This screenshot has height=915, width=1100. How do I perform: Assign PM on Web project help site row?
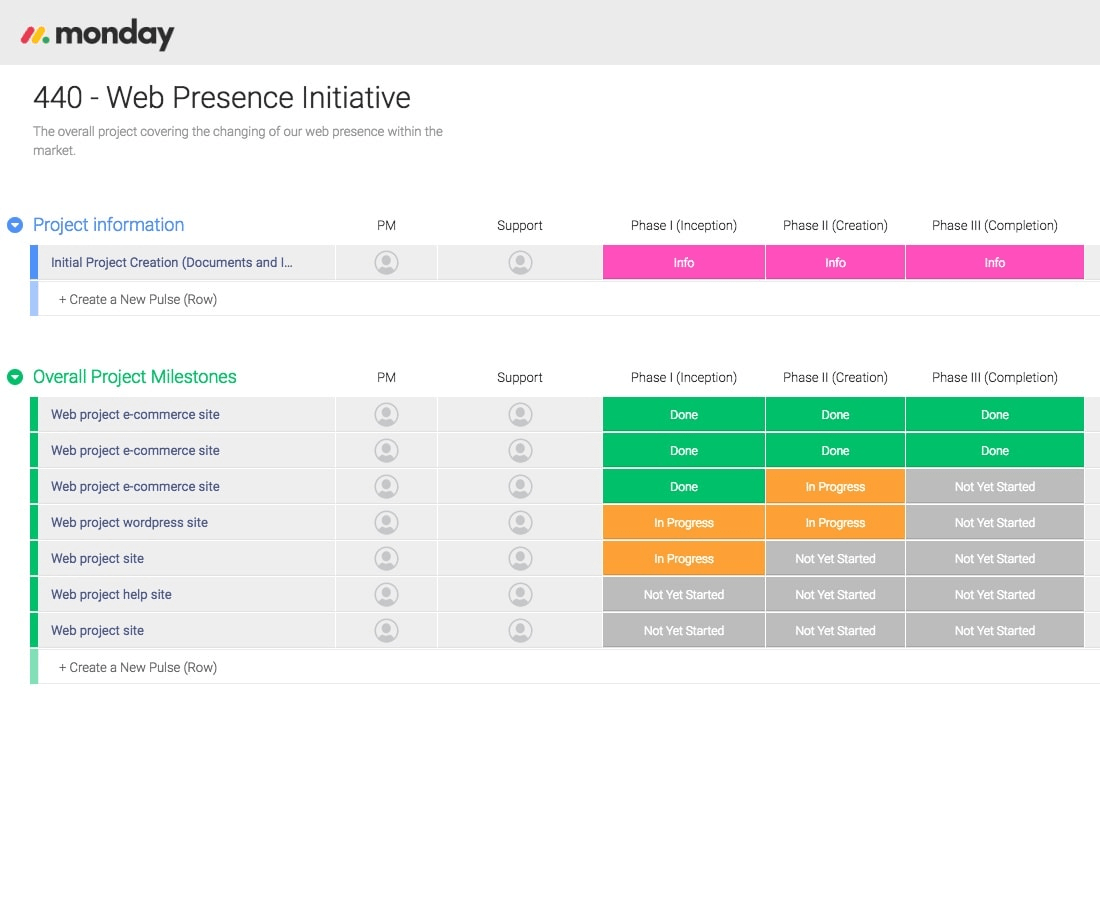click(x=386, y=594)
